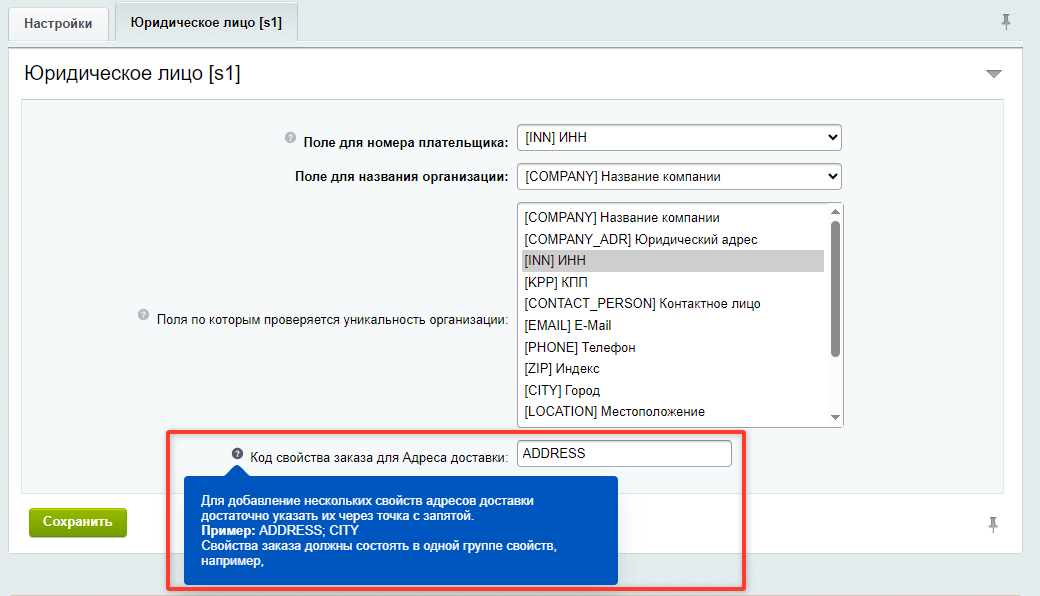Select the Юридическое лицо [s1] tab
The image size is (1040, 596).
pyautogui.click(x=206, y=23)
